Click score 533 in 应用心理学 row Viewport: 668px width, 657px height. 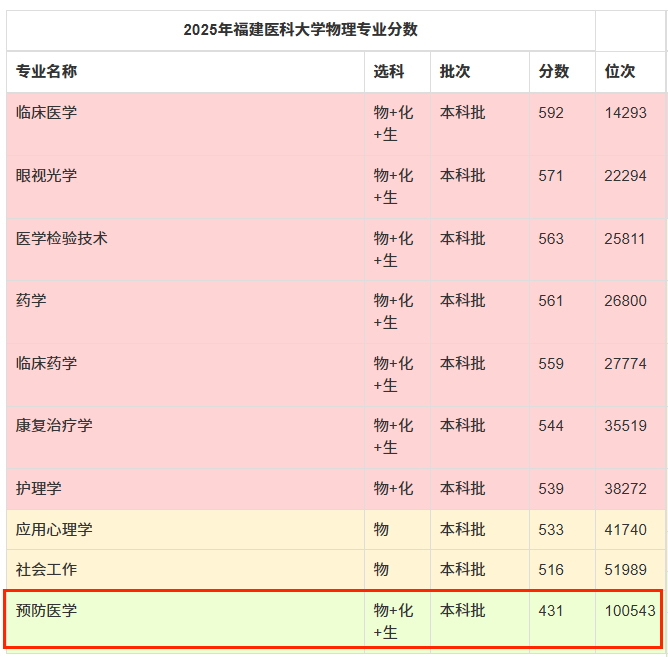pyautogui.click(x=551, y=530)
